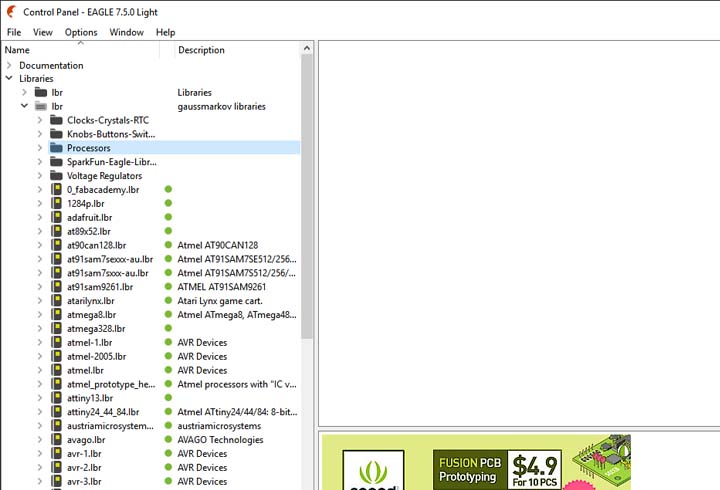
Task: Click the Knobs-Buttons-Swit... folder icon
Action: (x=56, y=134)
